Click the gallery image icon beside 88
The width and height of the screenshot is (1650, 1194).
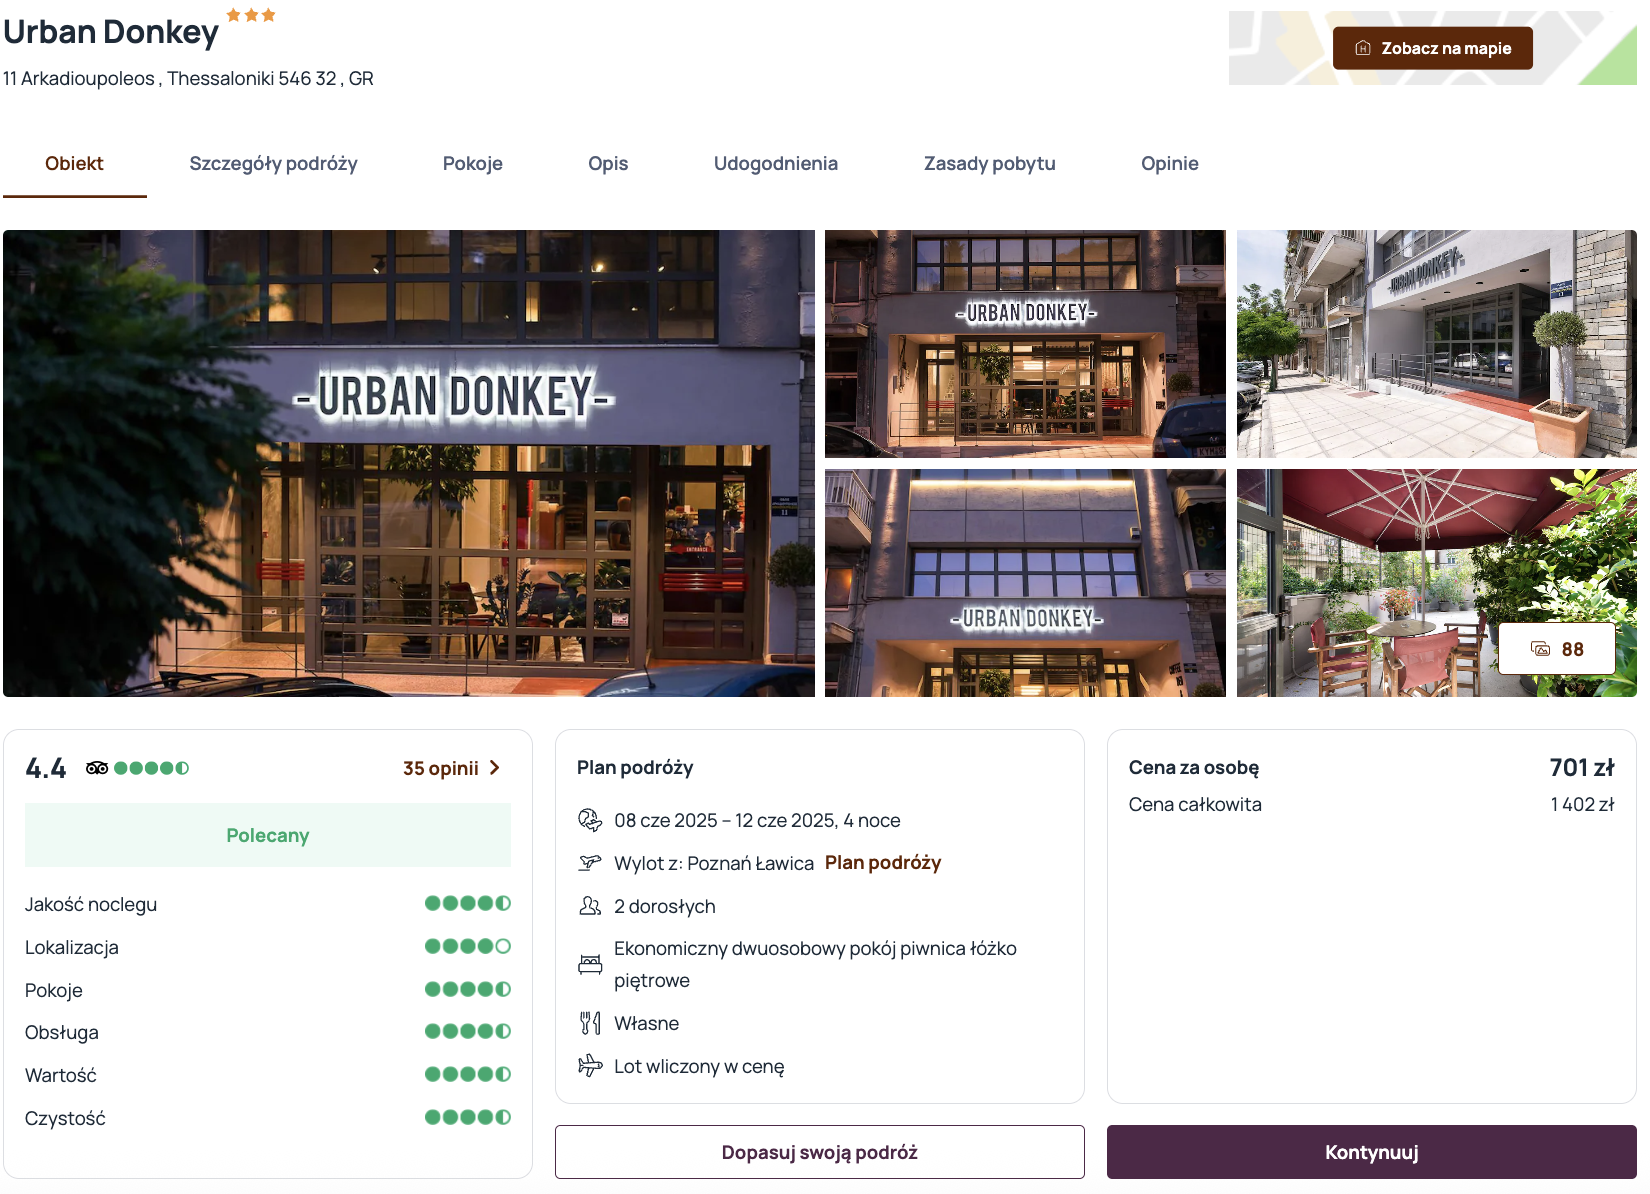point(1541,649)
